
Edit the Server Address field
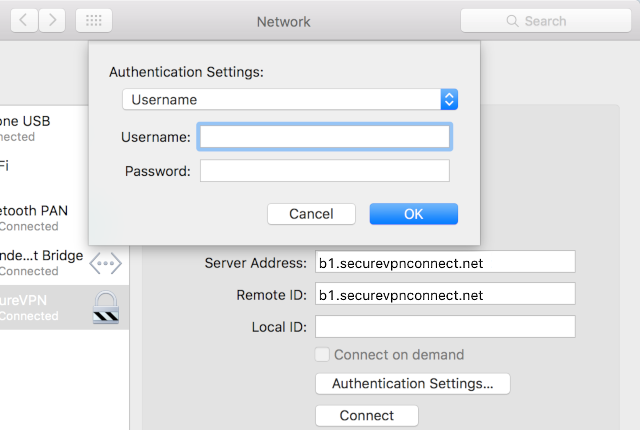pyautogui.click(x=445, y=262)
